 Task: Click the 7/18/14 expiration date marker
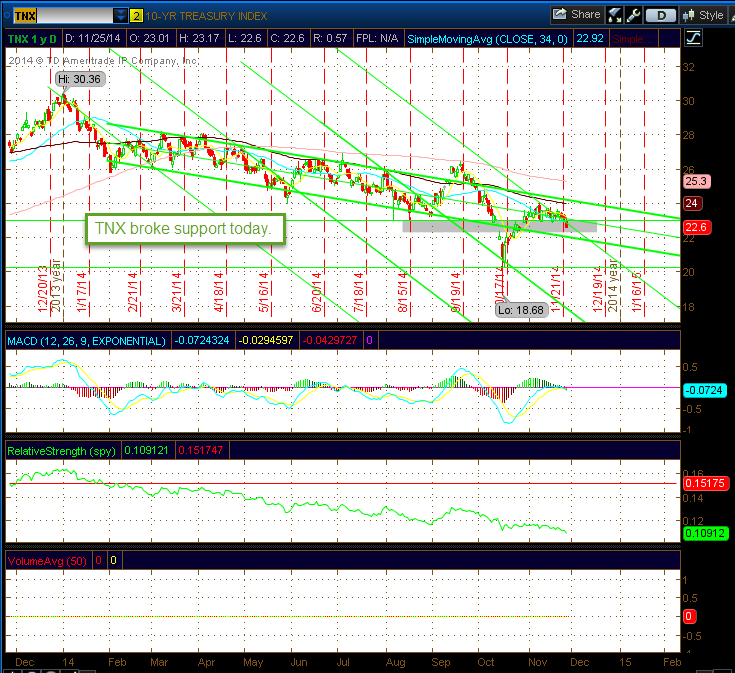359,292
